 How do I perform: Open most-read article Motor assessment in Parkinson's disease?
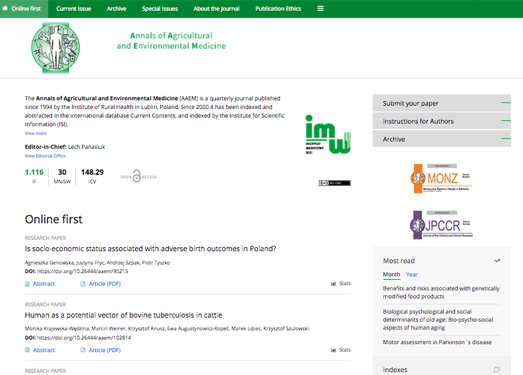(437, 342)
